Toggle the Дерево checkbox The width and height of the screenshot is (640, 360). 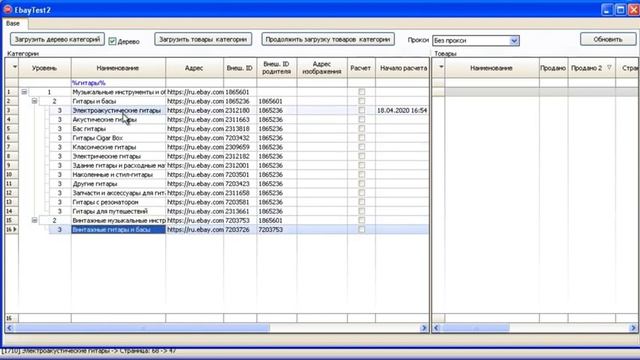(x=113, y=41)
